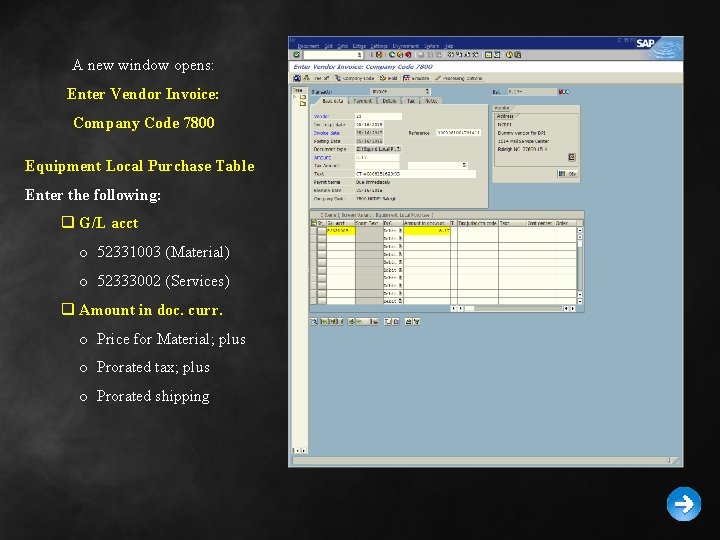720x540 pixels.
Task: Click the Hold button
Action: coord(389,78)
